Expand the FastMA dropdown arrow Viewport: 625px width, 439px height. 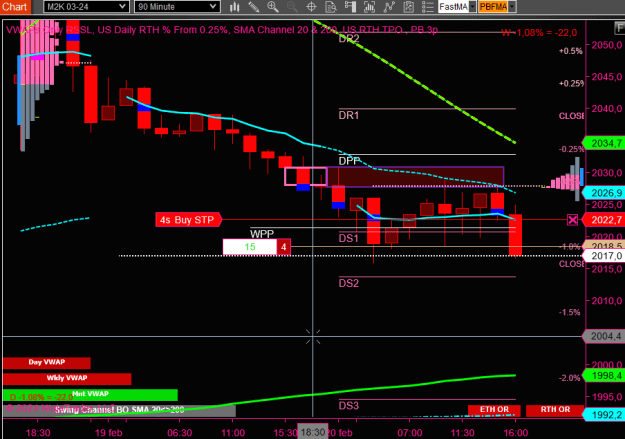[x=473, y=7]
